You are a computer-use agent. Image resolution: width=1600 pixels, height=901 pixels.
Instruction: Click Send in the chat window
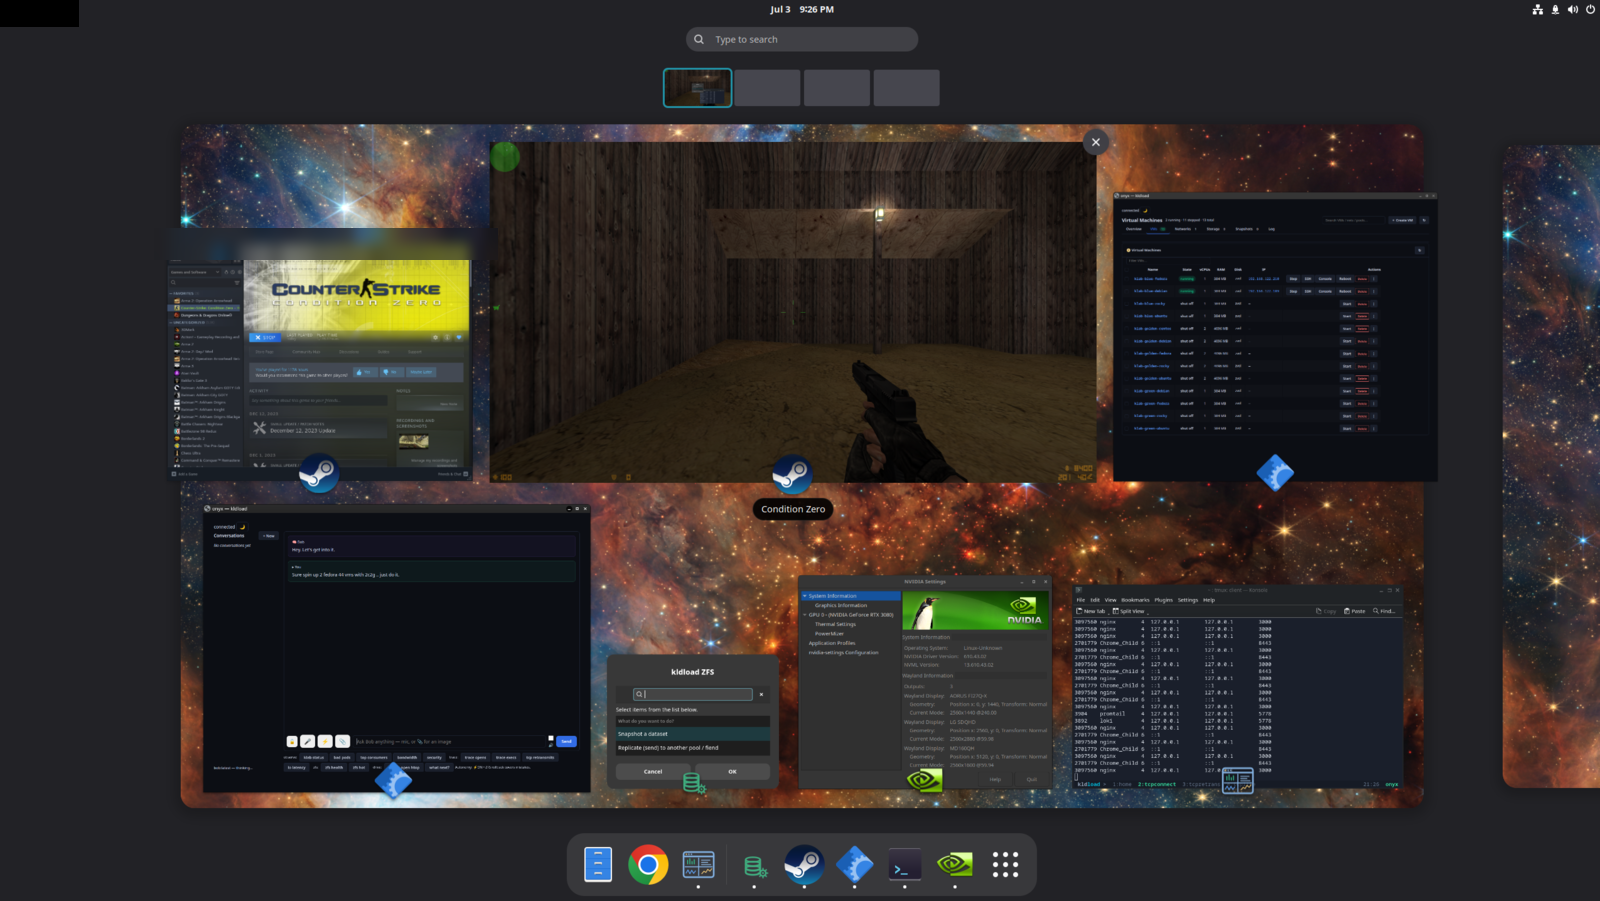click(x=566, y=741)
